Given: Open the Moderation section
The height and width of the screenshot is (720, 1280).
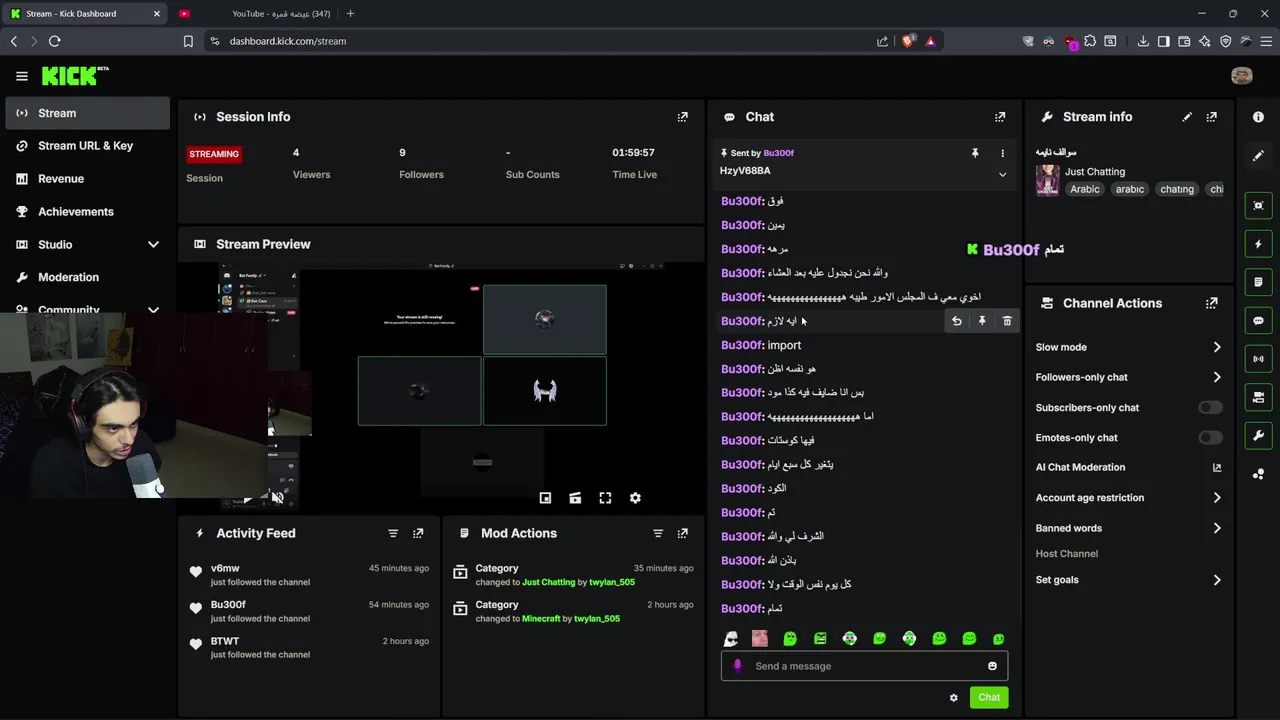Looking at the screenshot, I should pos(87,277).
